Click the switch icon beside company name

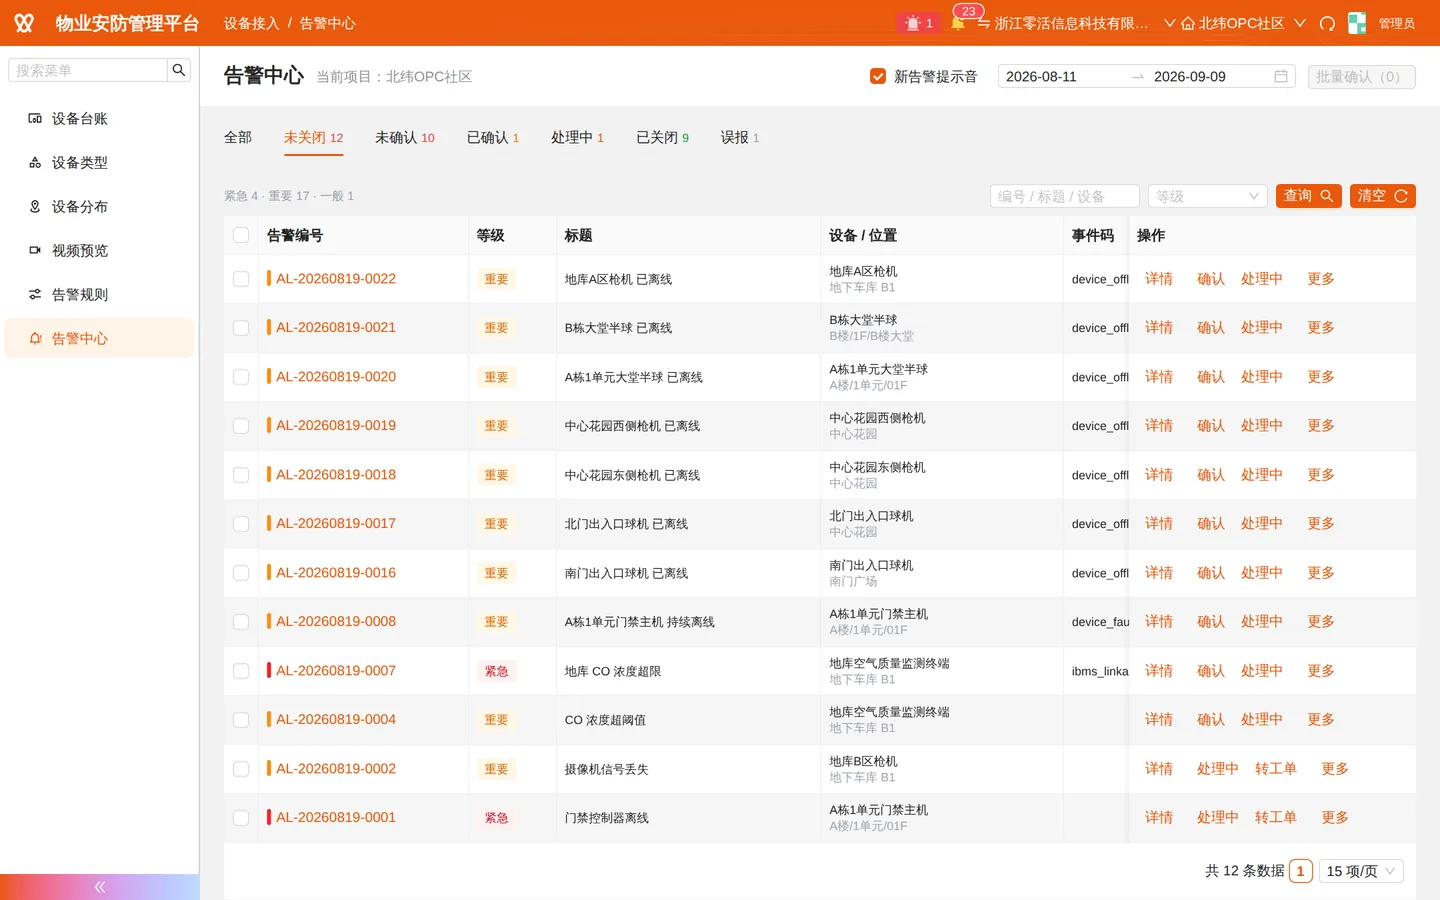pyautogui.click(x=983, y=23)
